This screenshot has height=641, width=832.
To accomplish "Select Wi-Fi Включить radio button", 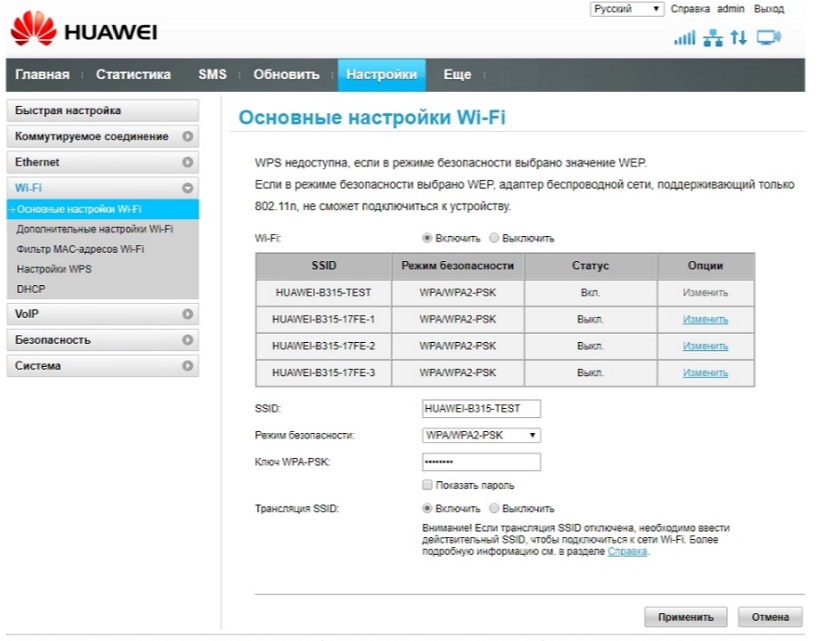I will pyautogui.click(x=427, y=238).
